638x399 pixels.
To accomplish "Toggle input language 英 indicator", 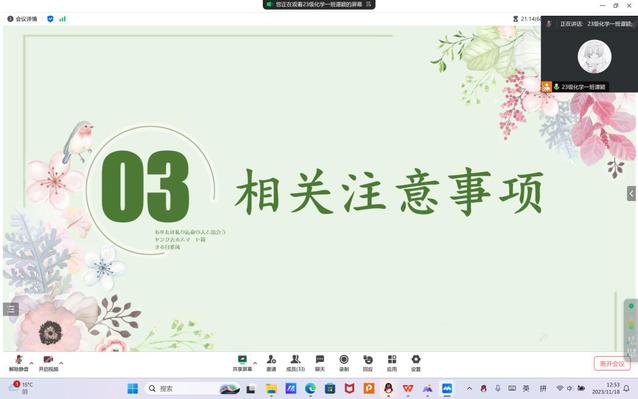I will (526, 389).
